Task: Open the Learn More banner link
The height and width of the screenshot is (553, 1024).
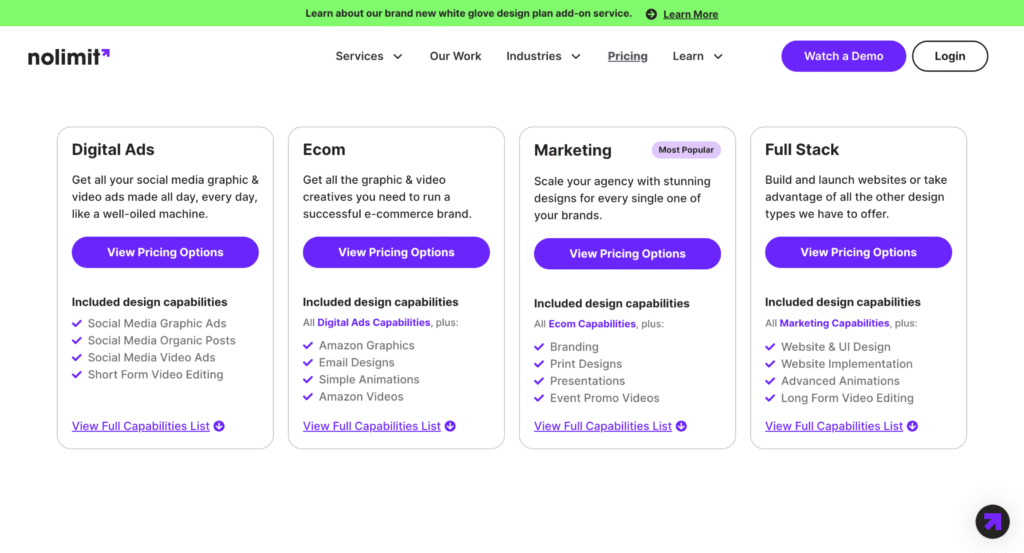Action: point(690,14)
